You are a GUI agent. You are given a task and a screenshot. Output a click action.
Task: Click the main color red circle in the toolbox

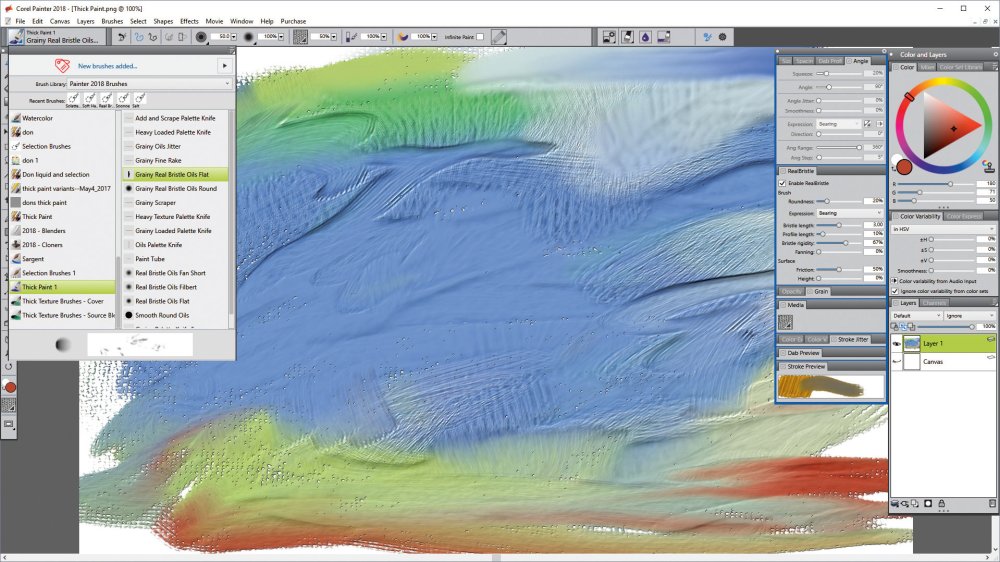[x=10, y=387]
